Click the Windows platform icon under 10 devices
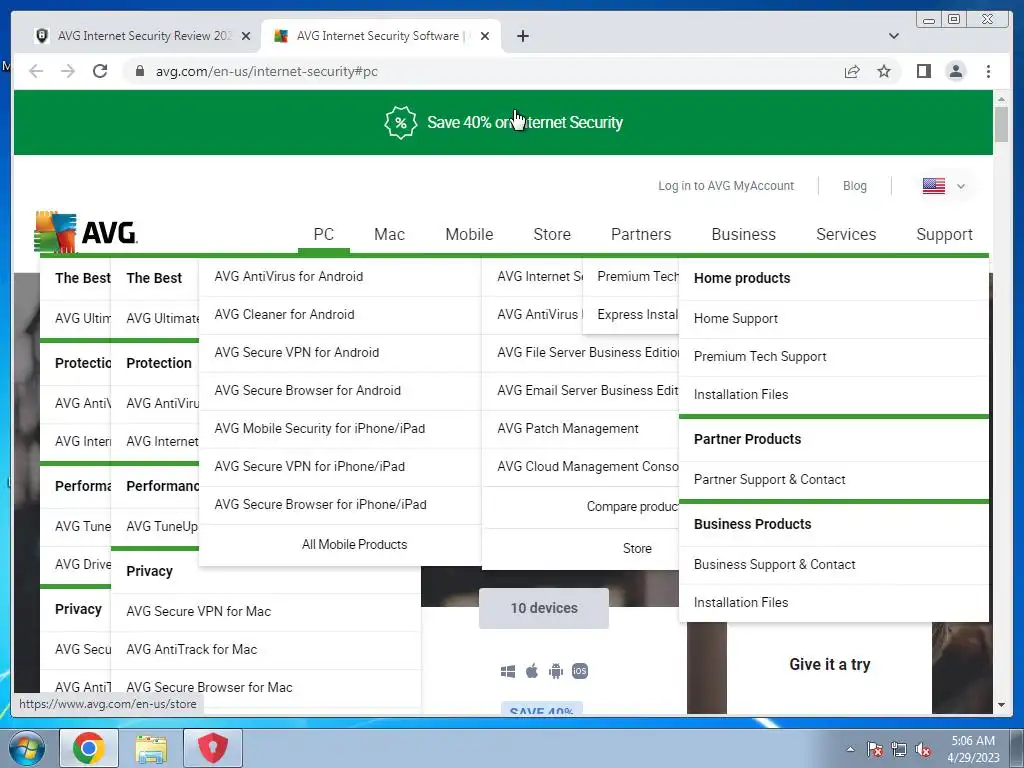The height and width of the screenshot is (768, 1024). [507, 671]
